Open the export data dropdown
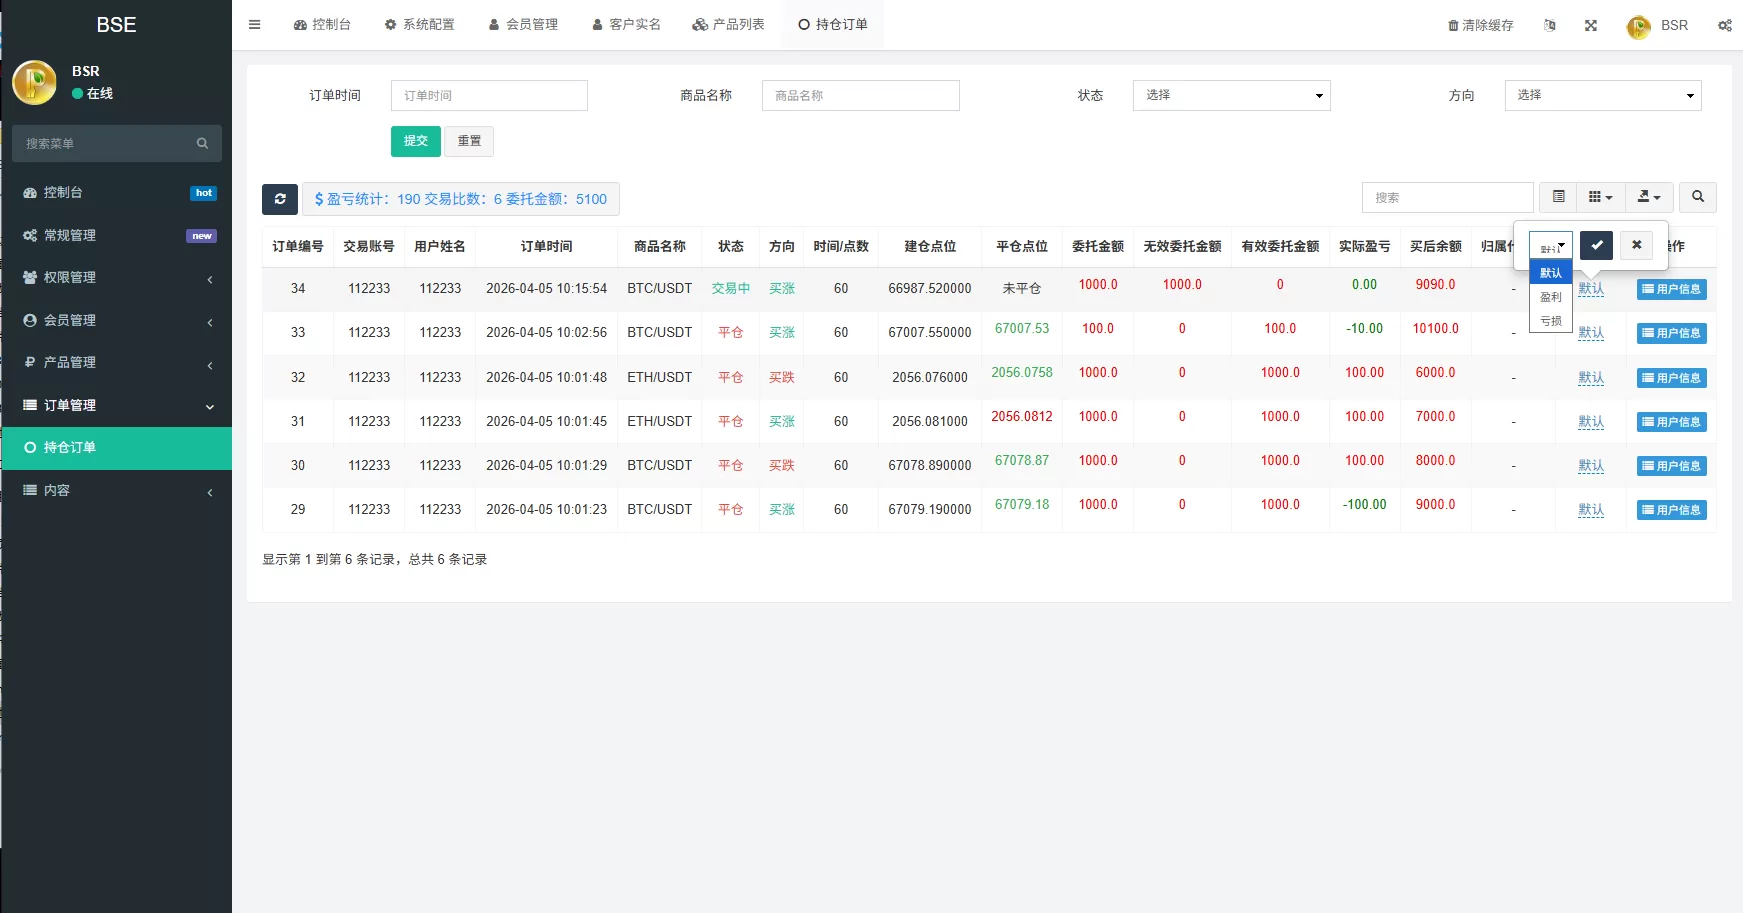The image size is (1743, 913). (x=1649, y=197)
